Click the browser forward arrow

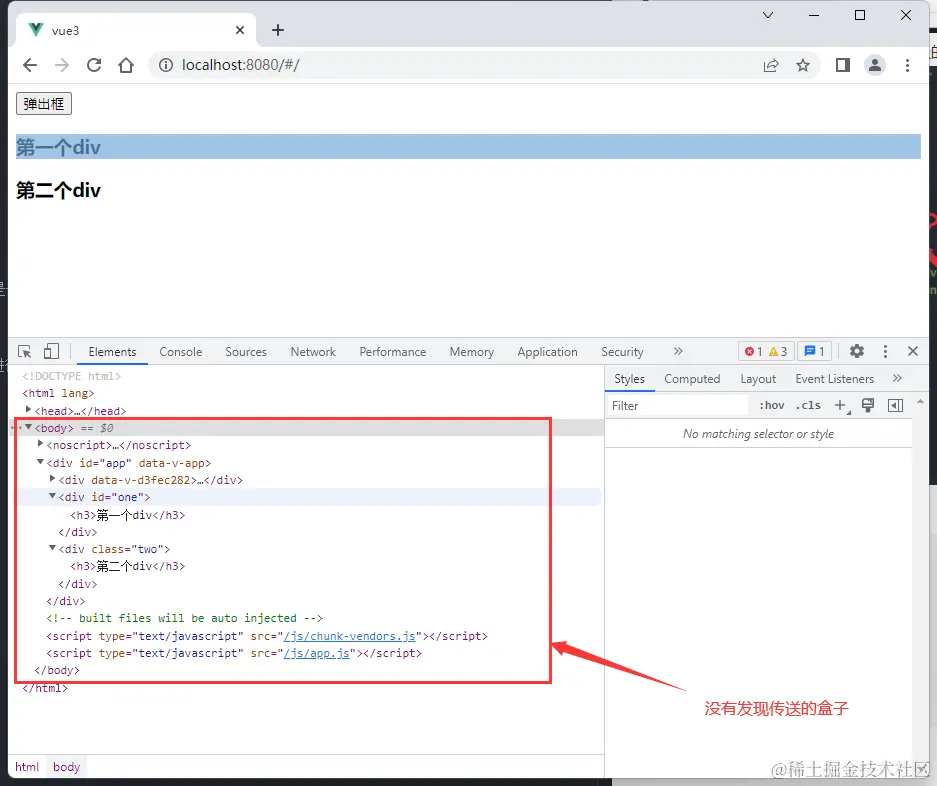point(62,65)
